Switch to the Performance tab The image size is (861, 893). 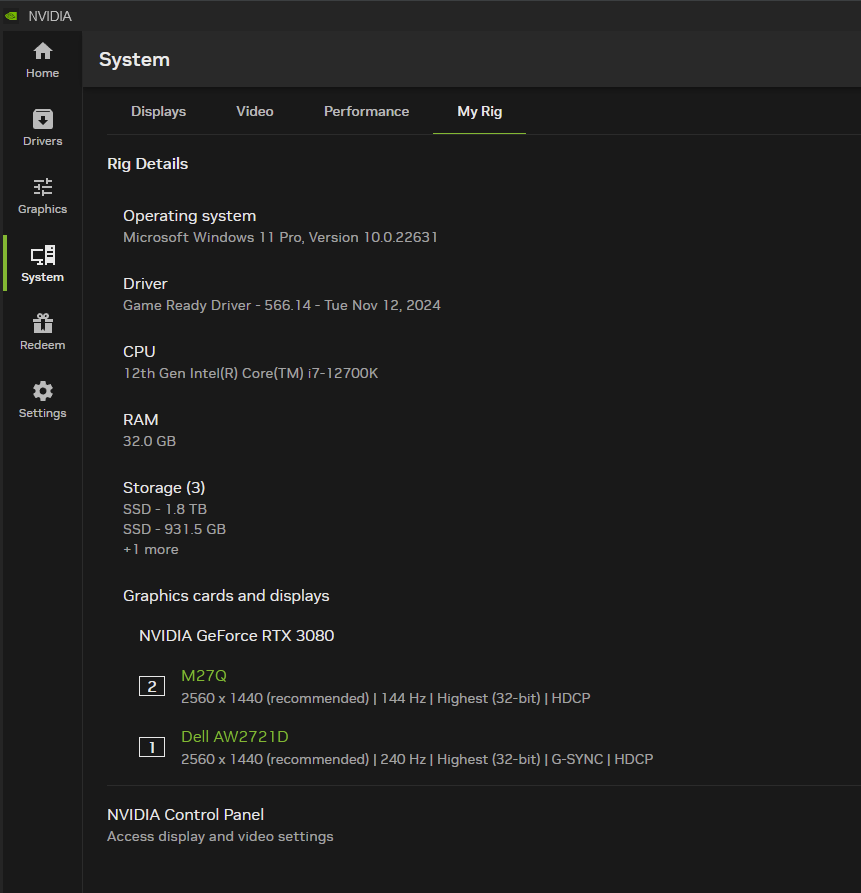366,112
